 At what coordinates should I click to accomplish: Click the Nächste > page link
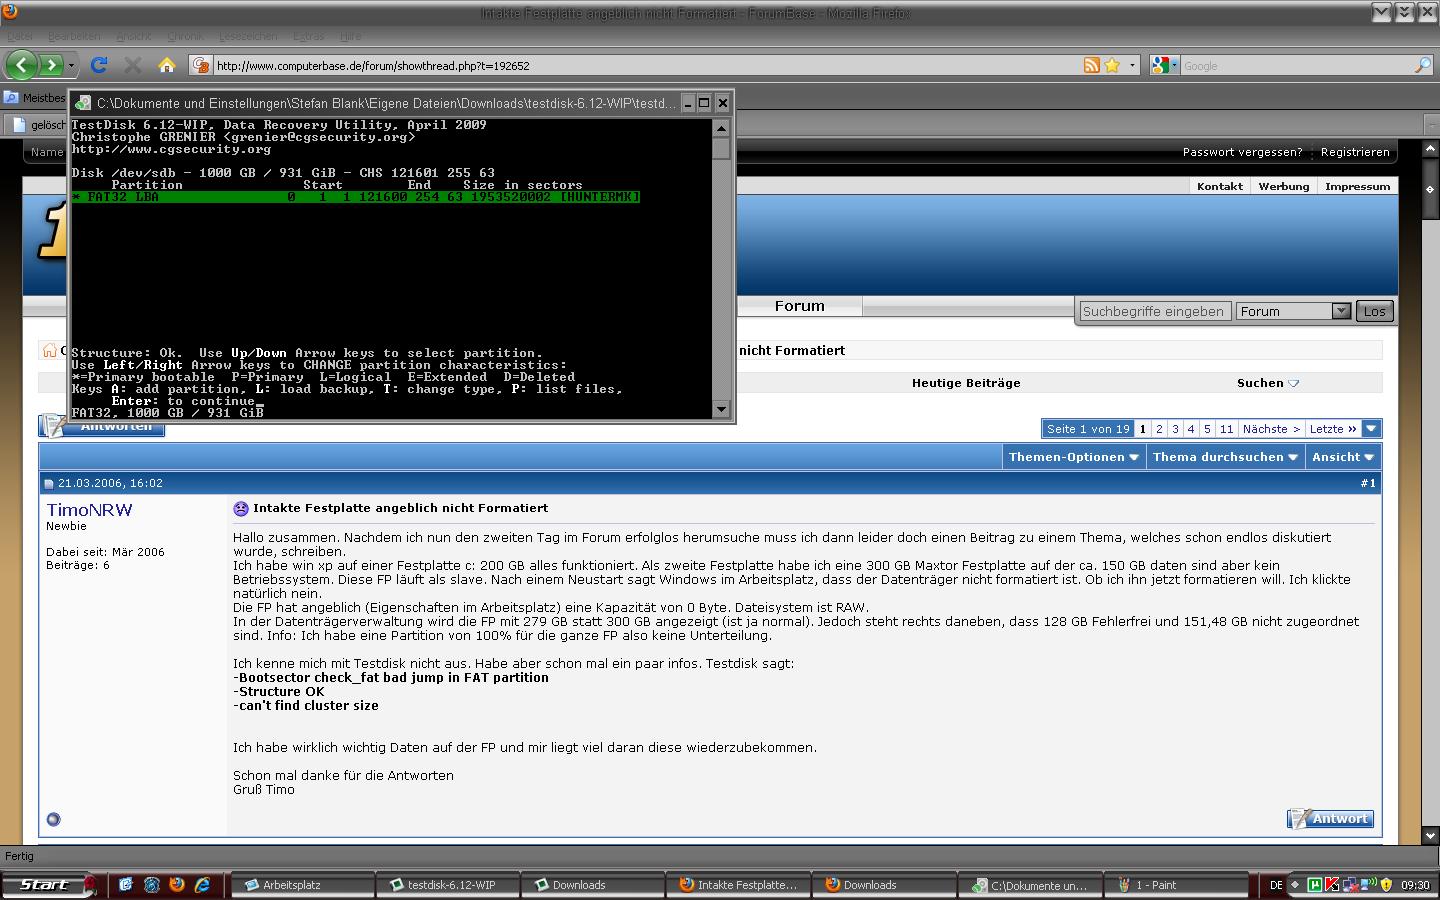coord(1271,429)
